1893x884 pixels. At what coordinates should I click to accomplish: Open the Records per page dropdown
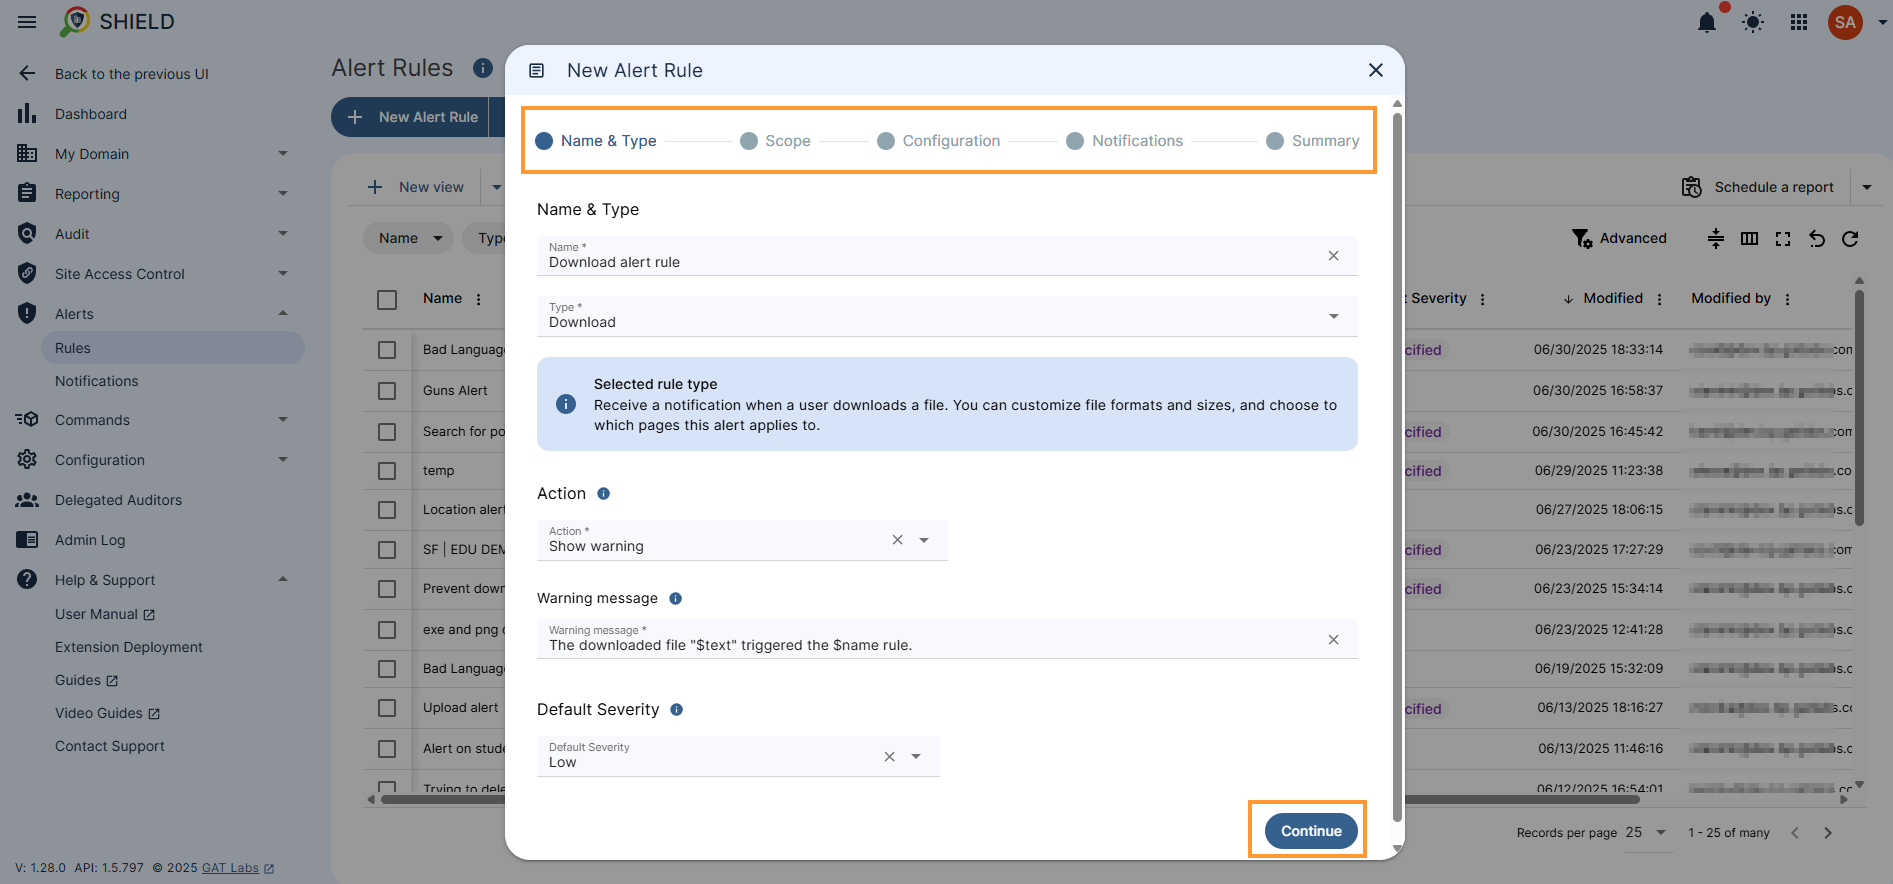tap(1647, 833)
